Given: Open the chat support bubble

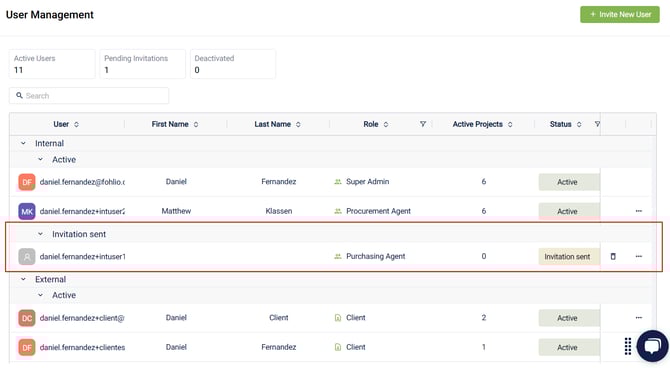Looking at the screenshot, I should click(652, 346).
